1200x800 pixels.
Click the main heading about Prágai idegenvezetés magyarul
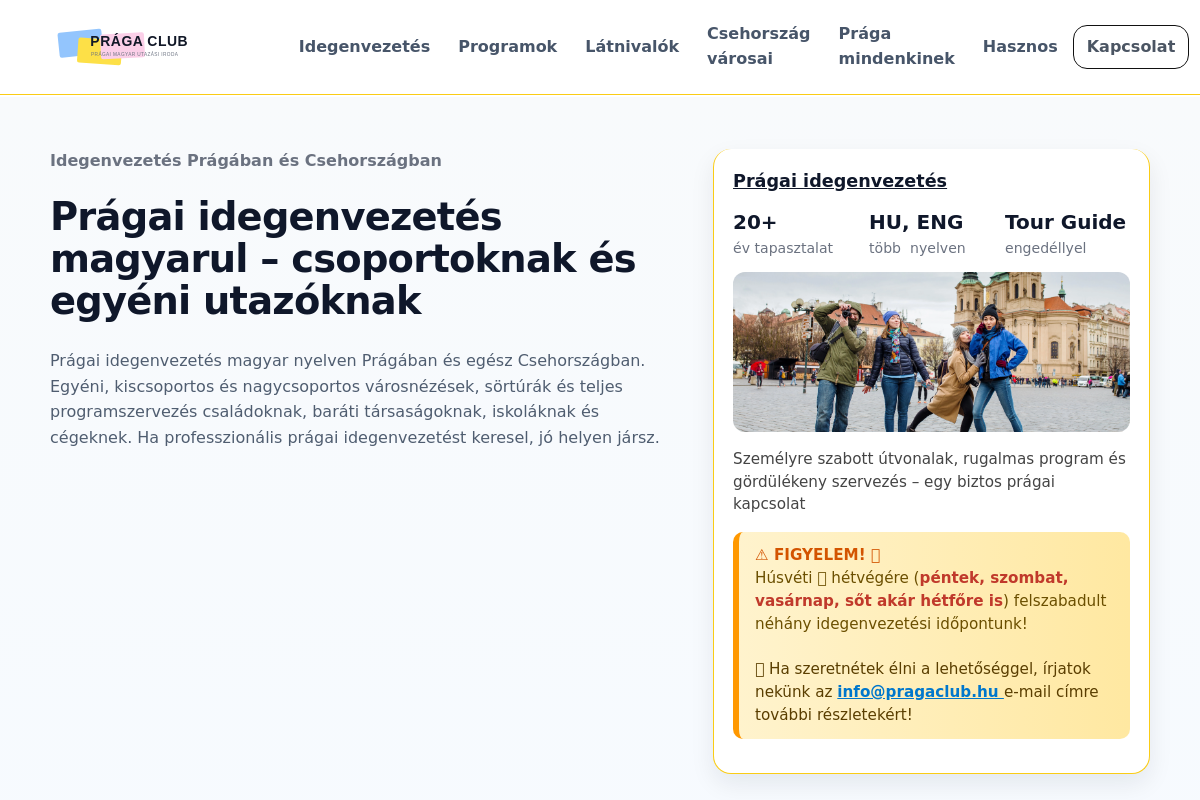click(x=343, y=259)
